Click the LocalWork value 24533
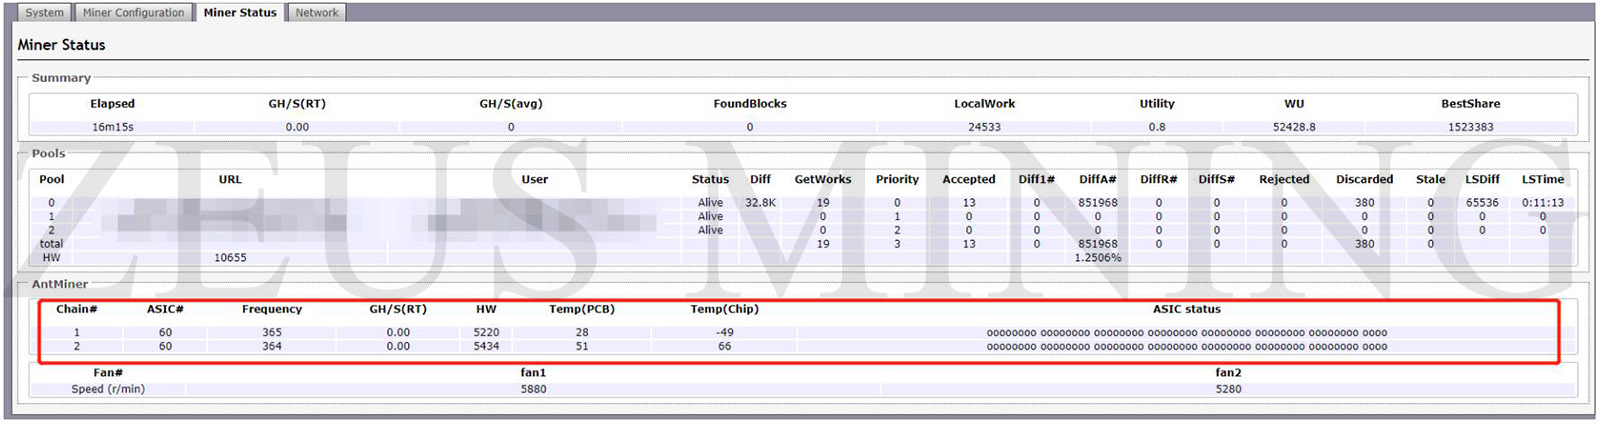The width and height of the screenshot is (1600, 423). pos(984,127)
